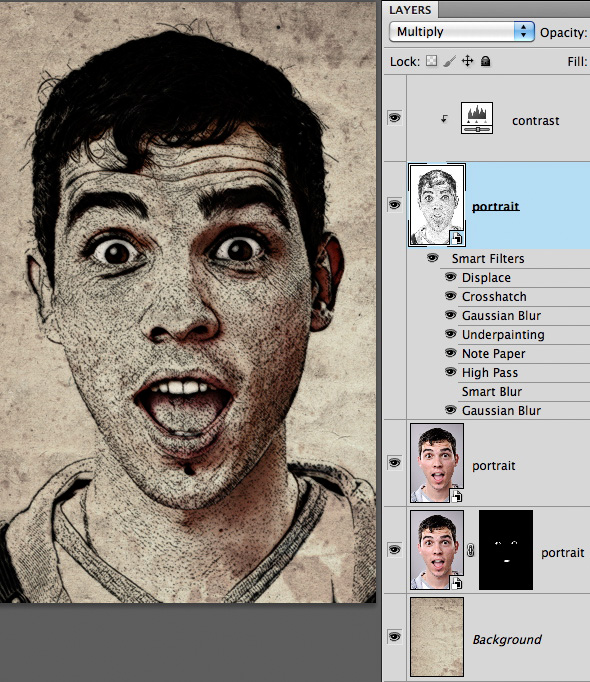Hide the Crosshatch smart filter
This screenshot has height=682, width=590.
point(450,296)
